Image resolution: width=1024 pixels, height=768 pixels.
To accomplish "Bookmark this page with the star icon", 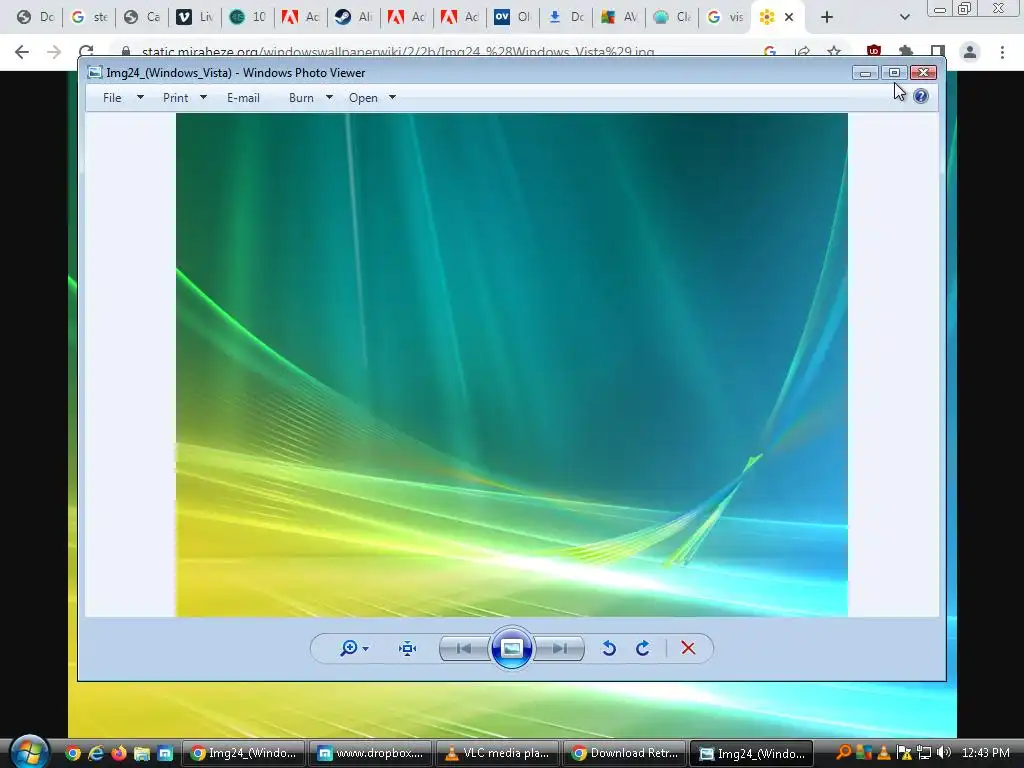I will pos(834,52).
